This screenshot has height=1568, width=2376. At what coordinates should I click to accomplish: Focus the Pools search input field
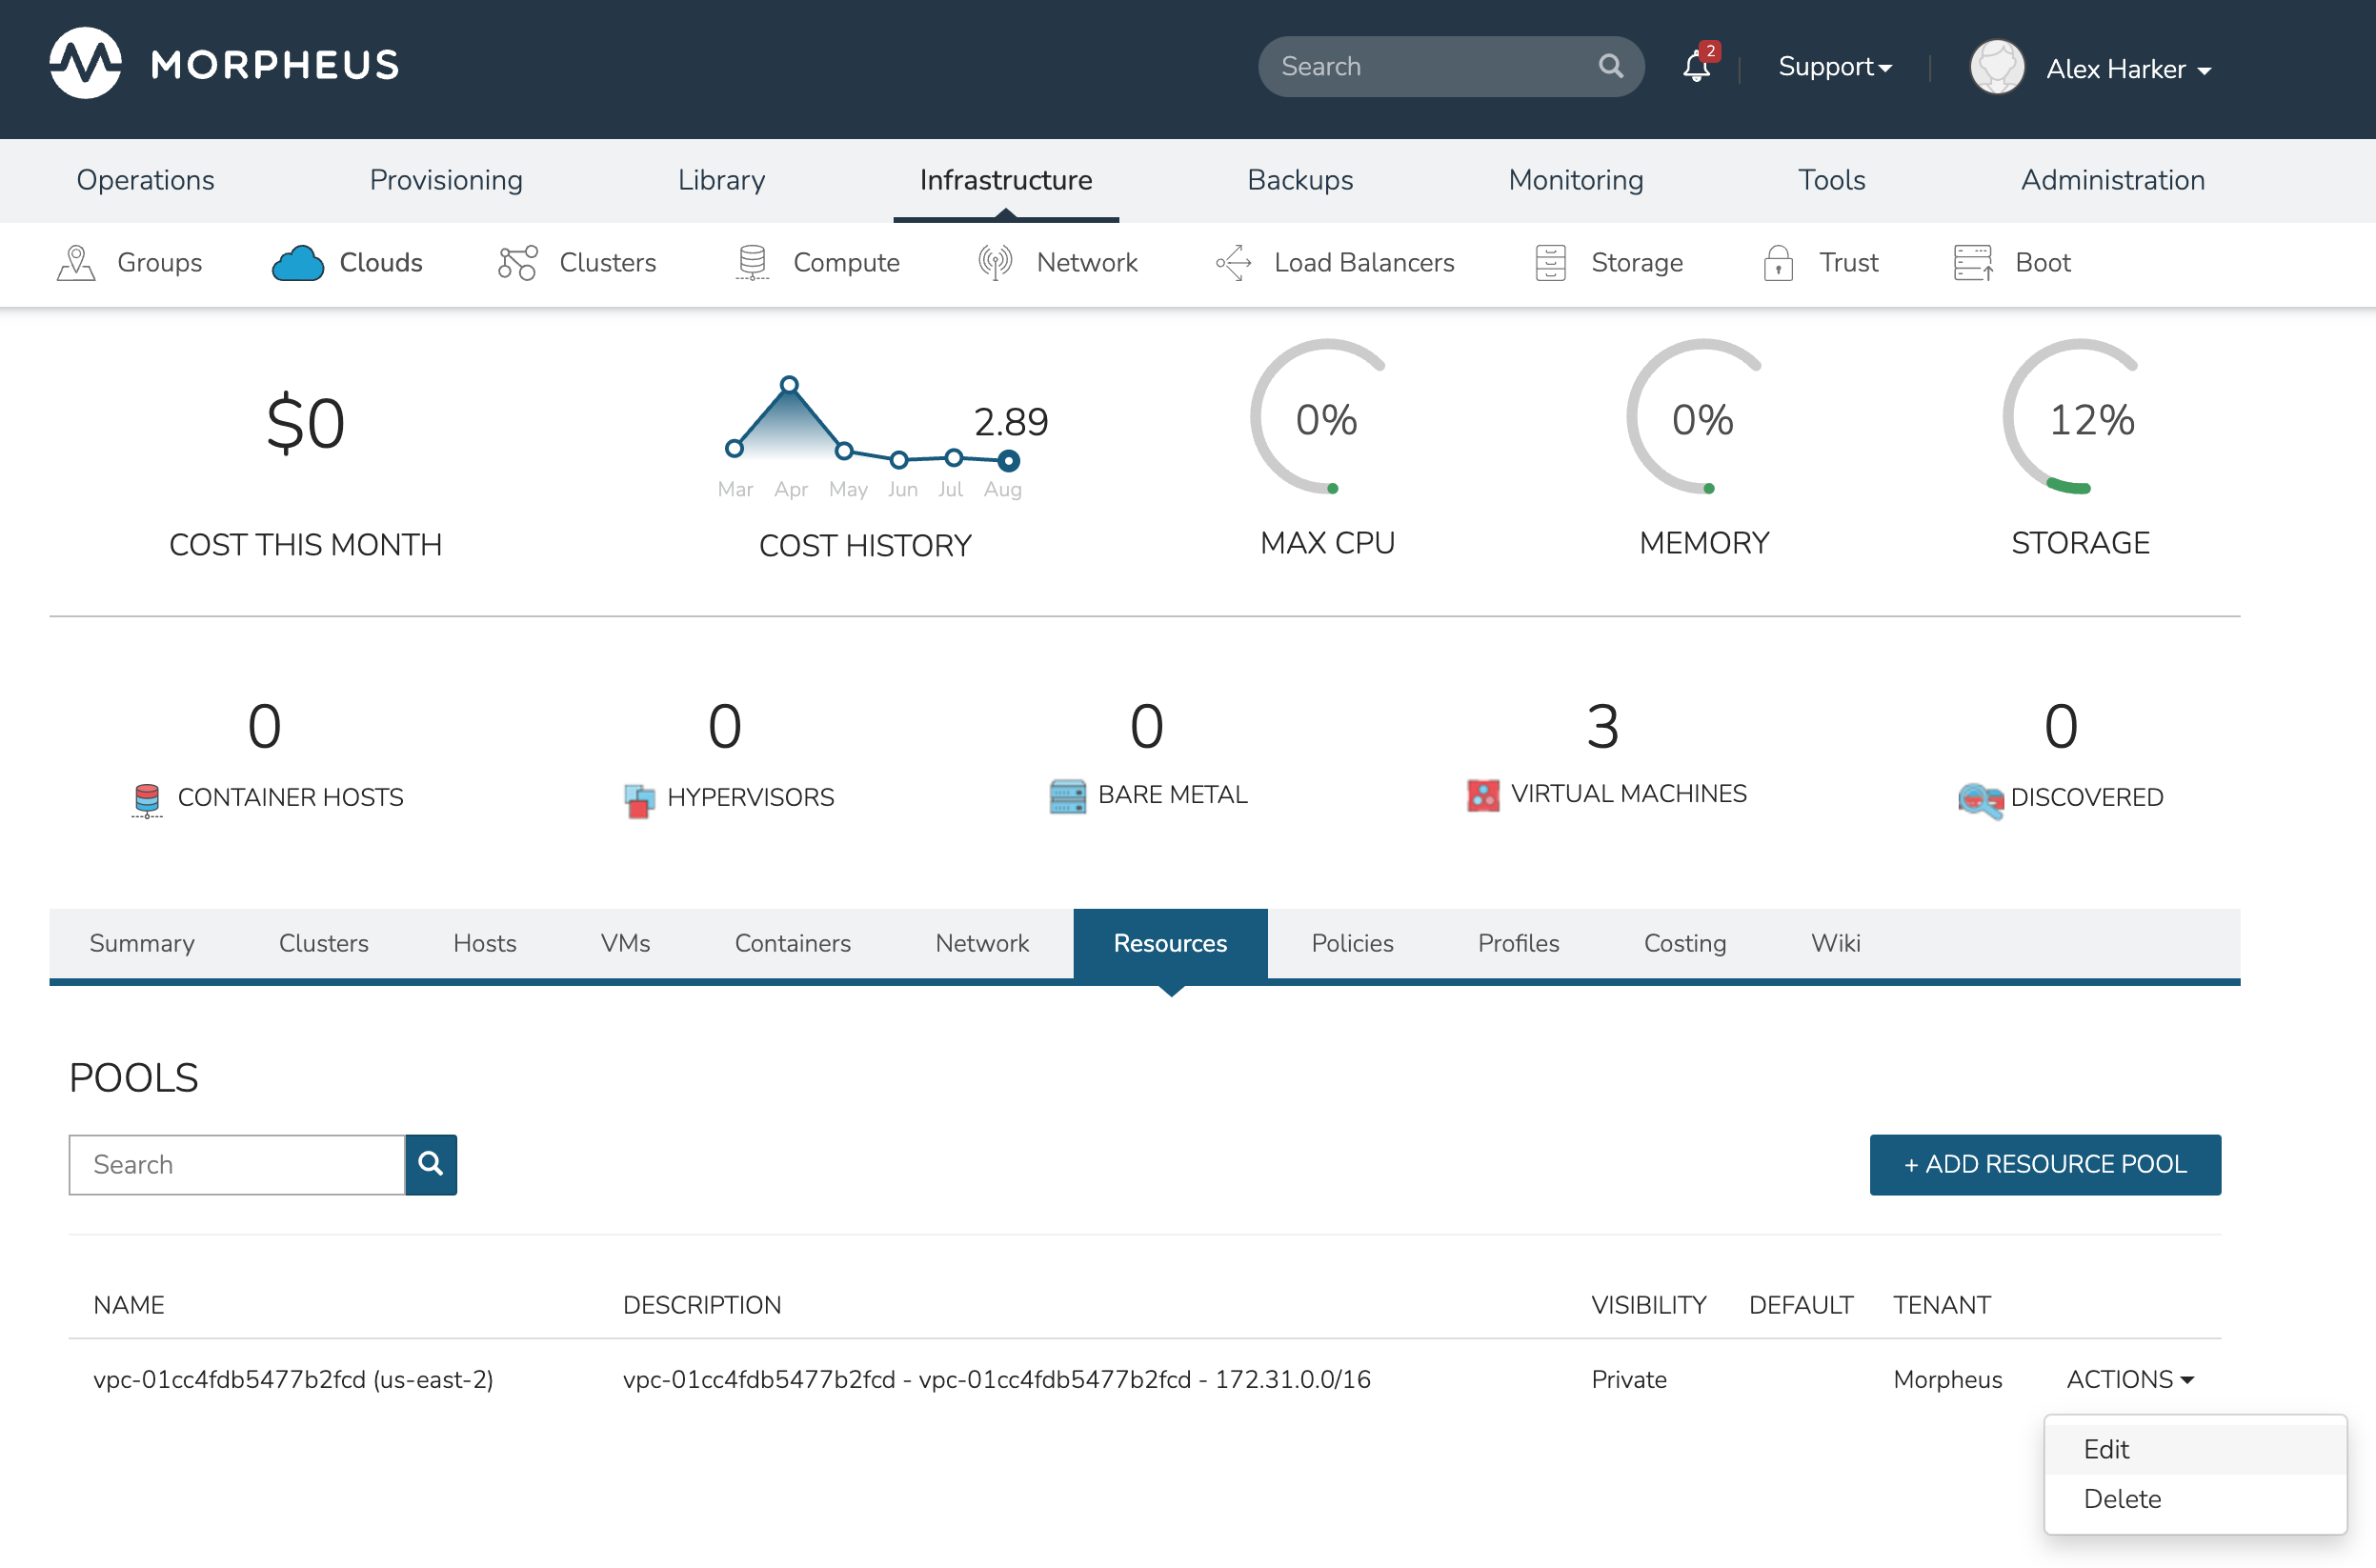tap(237, 1164)
